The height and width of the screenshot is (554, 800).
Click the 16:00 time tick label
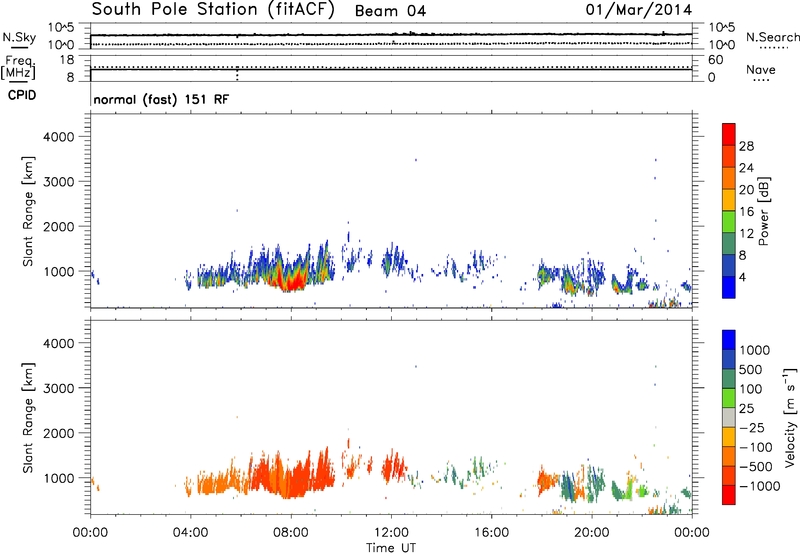491,533
